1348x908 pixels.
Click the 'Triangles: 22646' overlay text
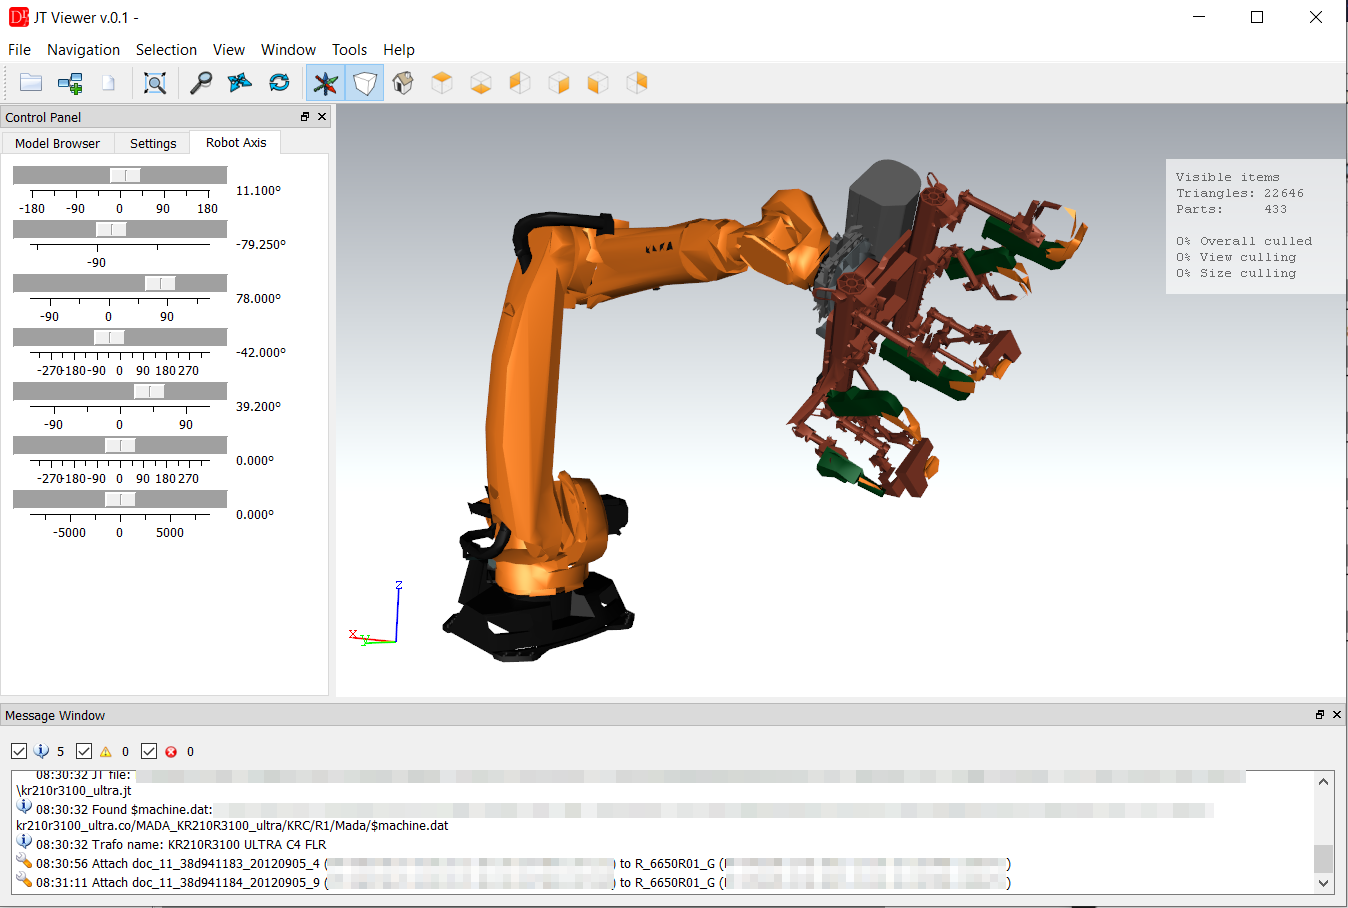click(x=1240, y=194)
